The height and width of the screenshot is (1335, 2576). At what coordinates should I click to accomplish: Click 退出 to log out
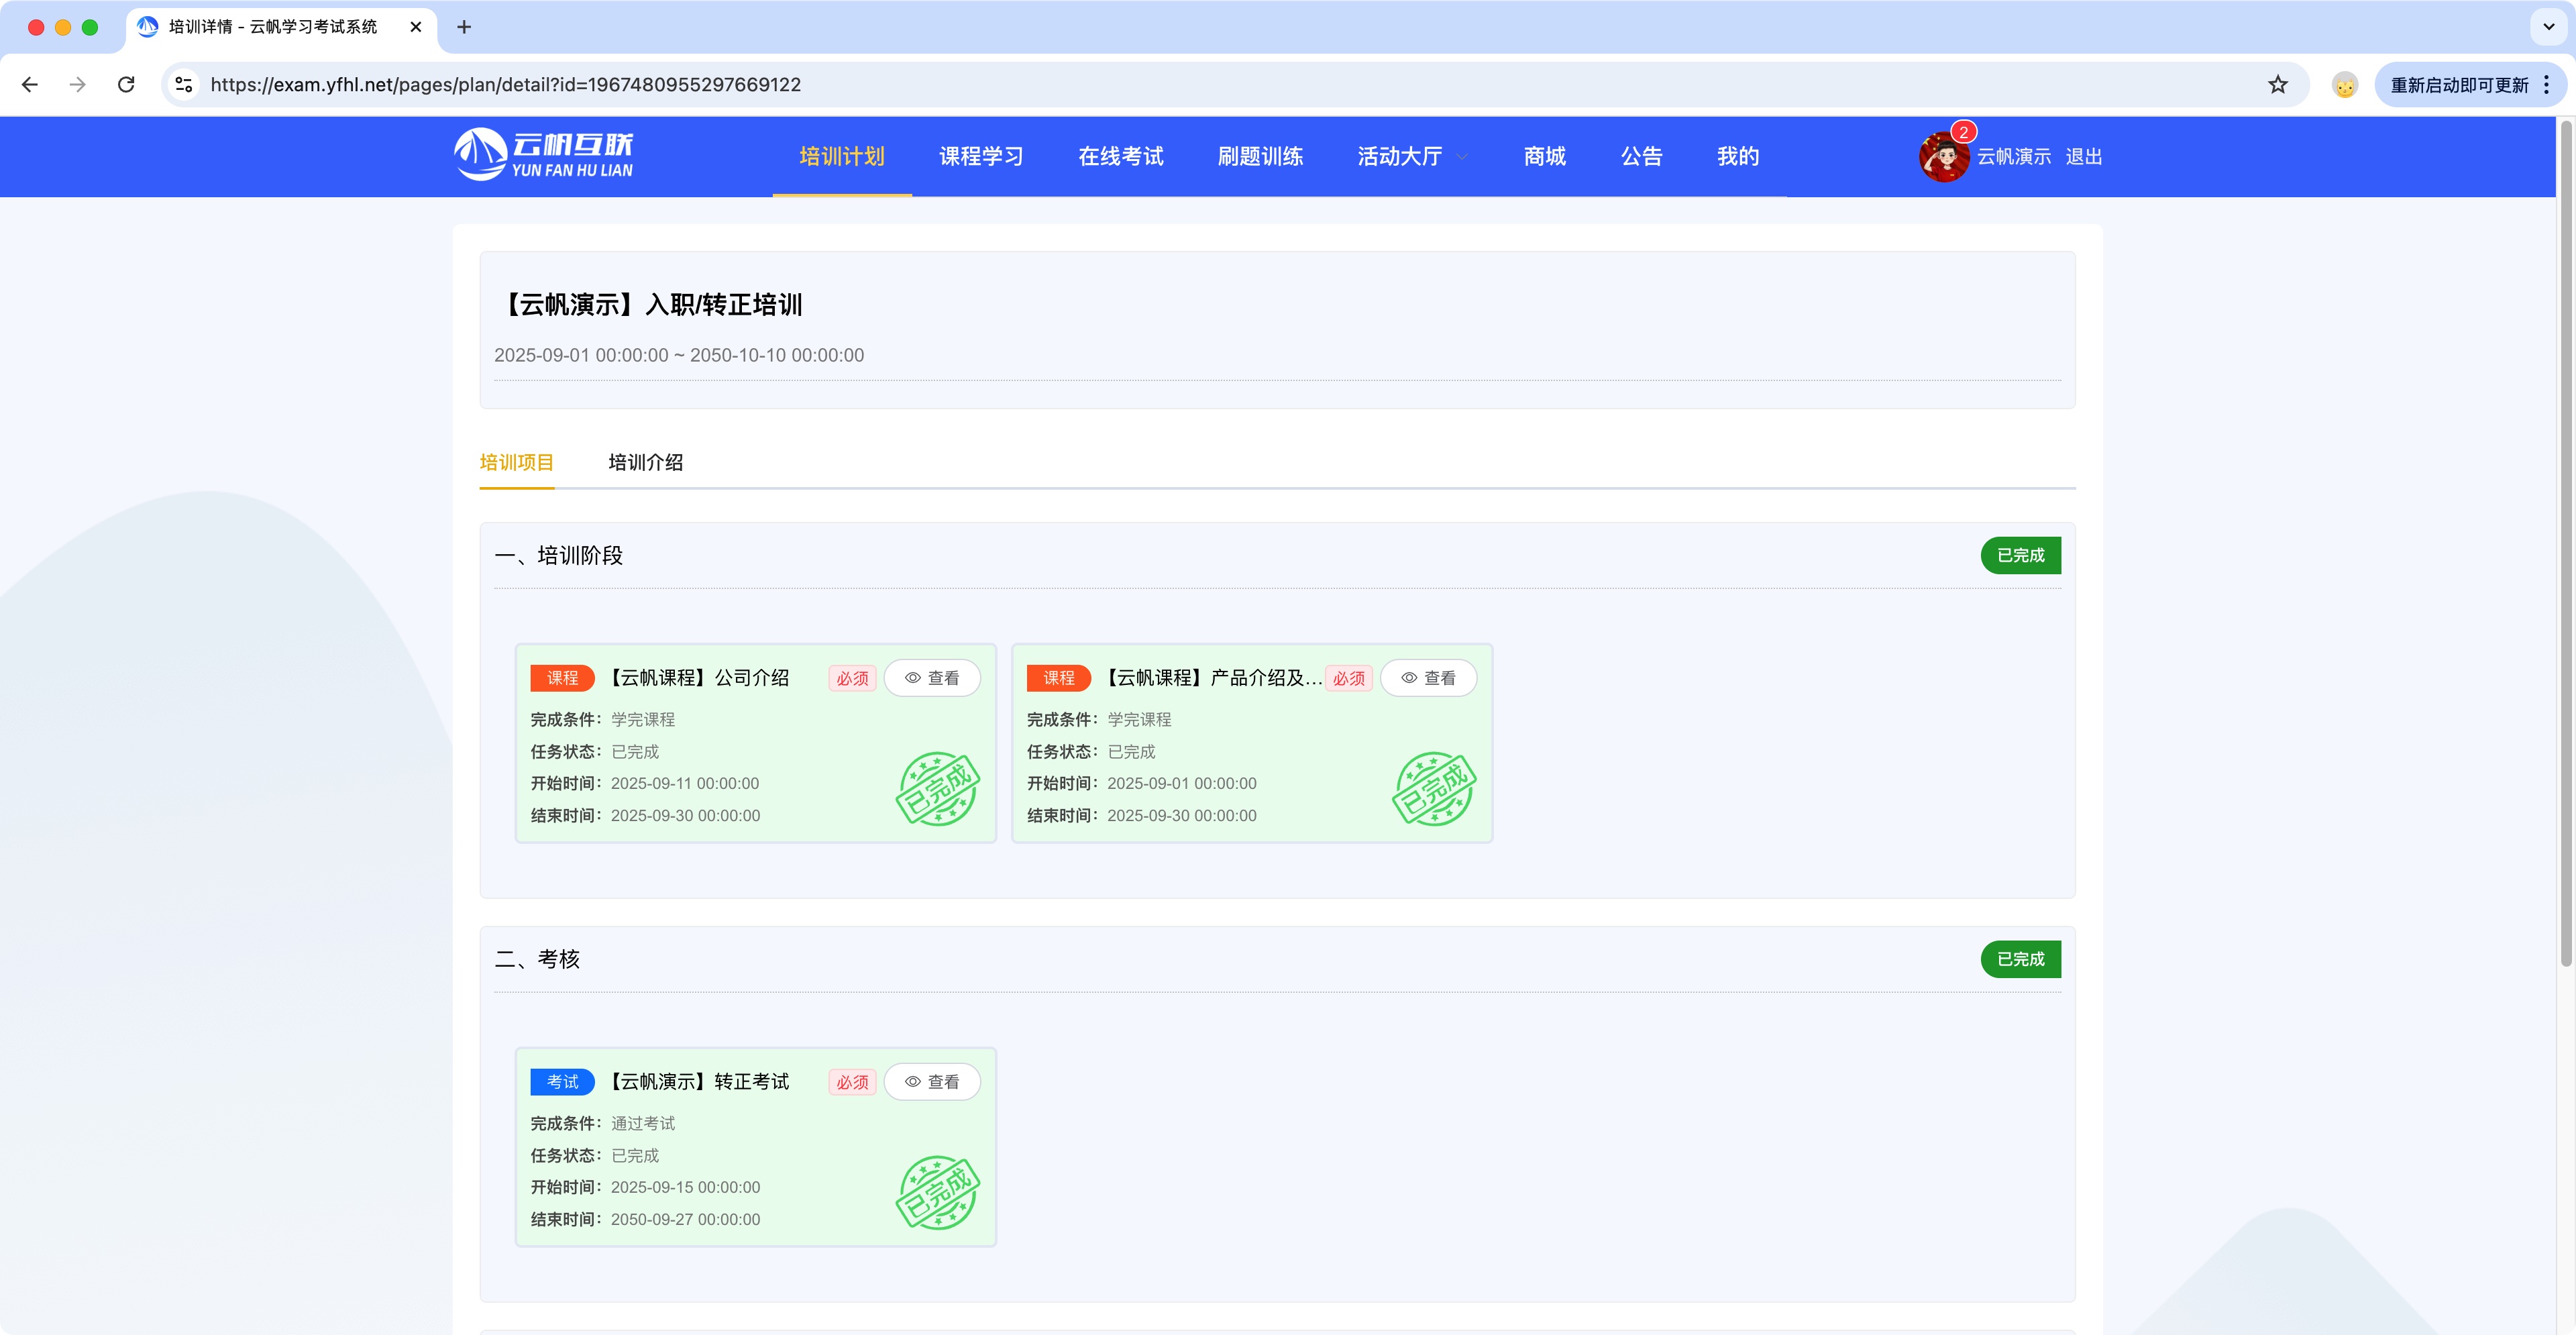[2083, 156]
